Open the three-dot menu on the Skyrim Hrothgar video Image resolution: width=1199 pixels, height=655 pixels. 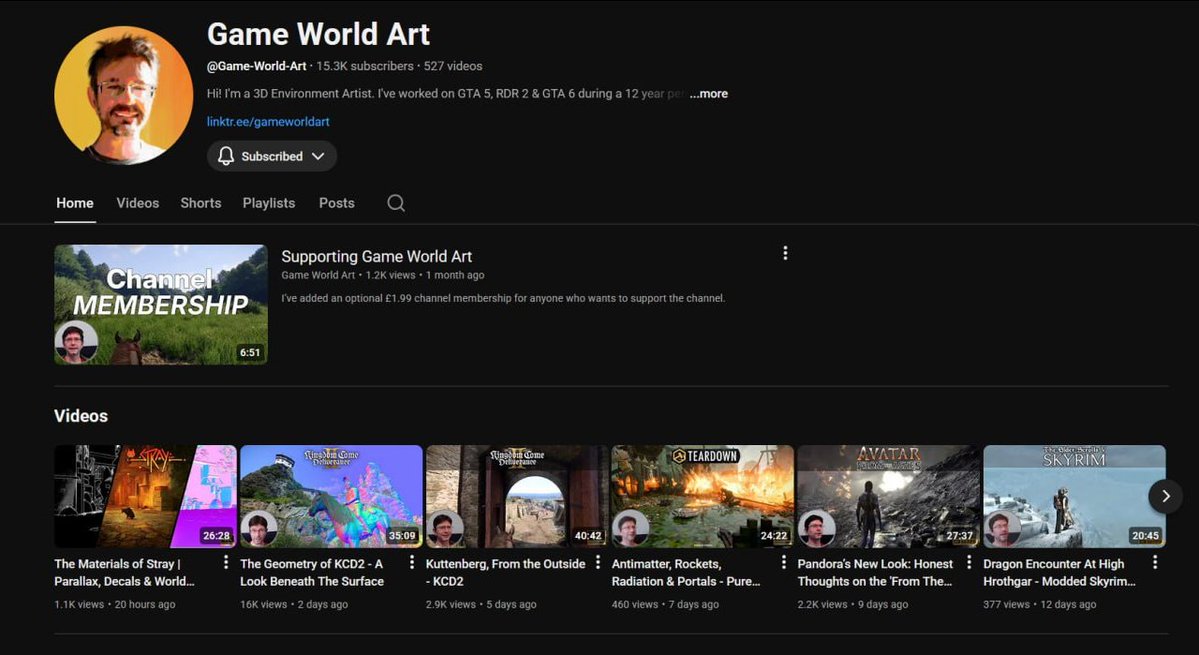[x=1155, y=562]
